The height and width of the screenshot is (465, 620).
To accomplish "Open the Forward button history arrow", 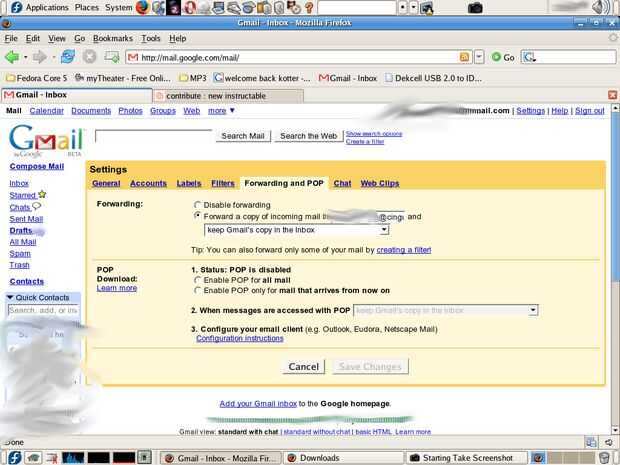I will click(x=53, y=57).
